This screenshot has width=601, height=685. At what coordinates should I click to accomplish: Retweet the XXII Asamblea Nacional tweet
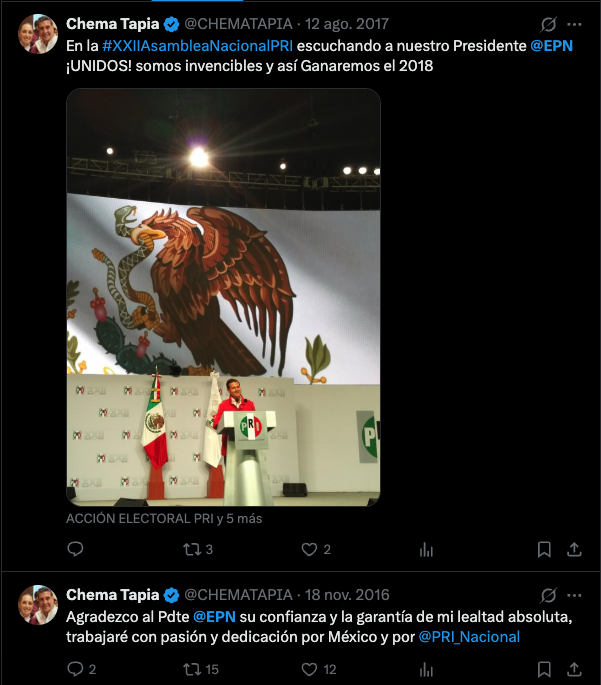click(x=198, y=549)
